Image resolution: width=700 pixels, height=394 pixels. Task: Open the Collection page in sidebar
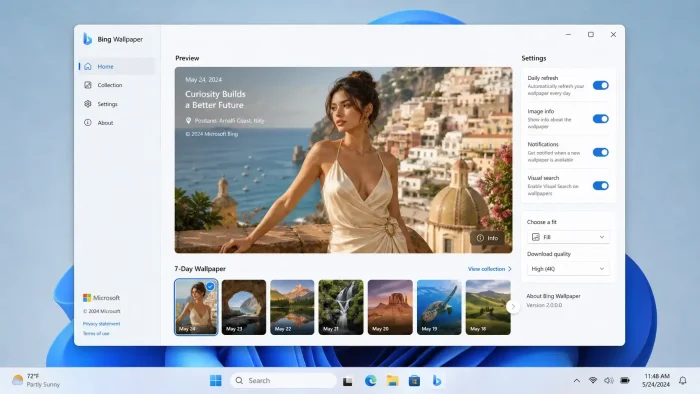coord(117,85)
